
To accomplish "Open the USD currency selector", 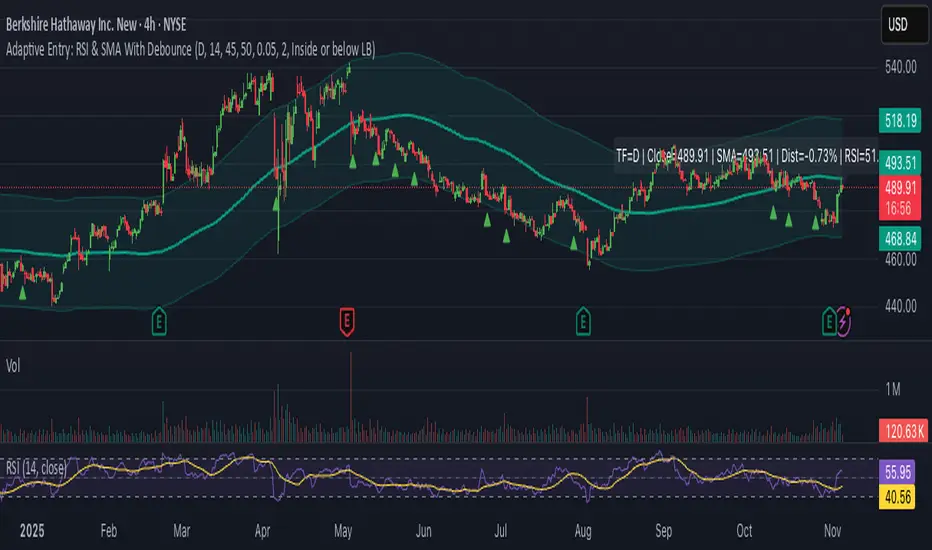I will pyautogui.click(x=904, y=25).
